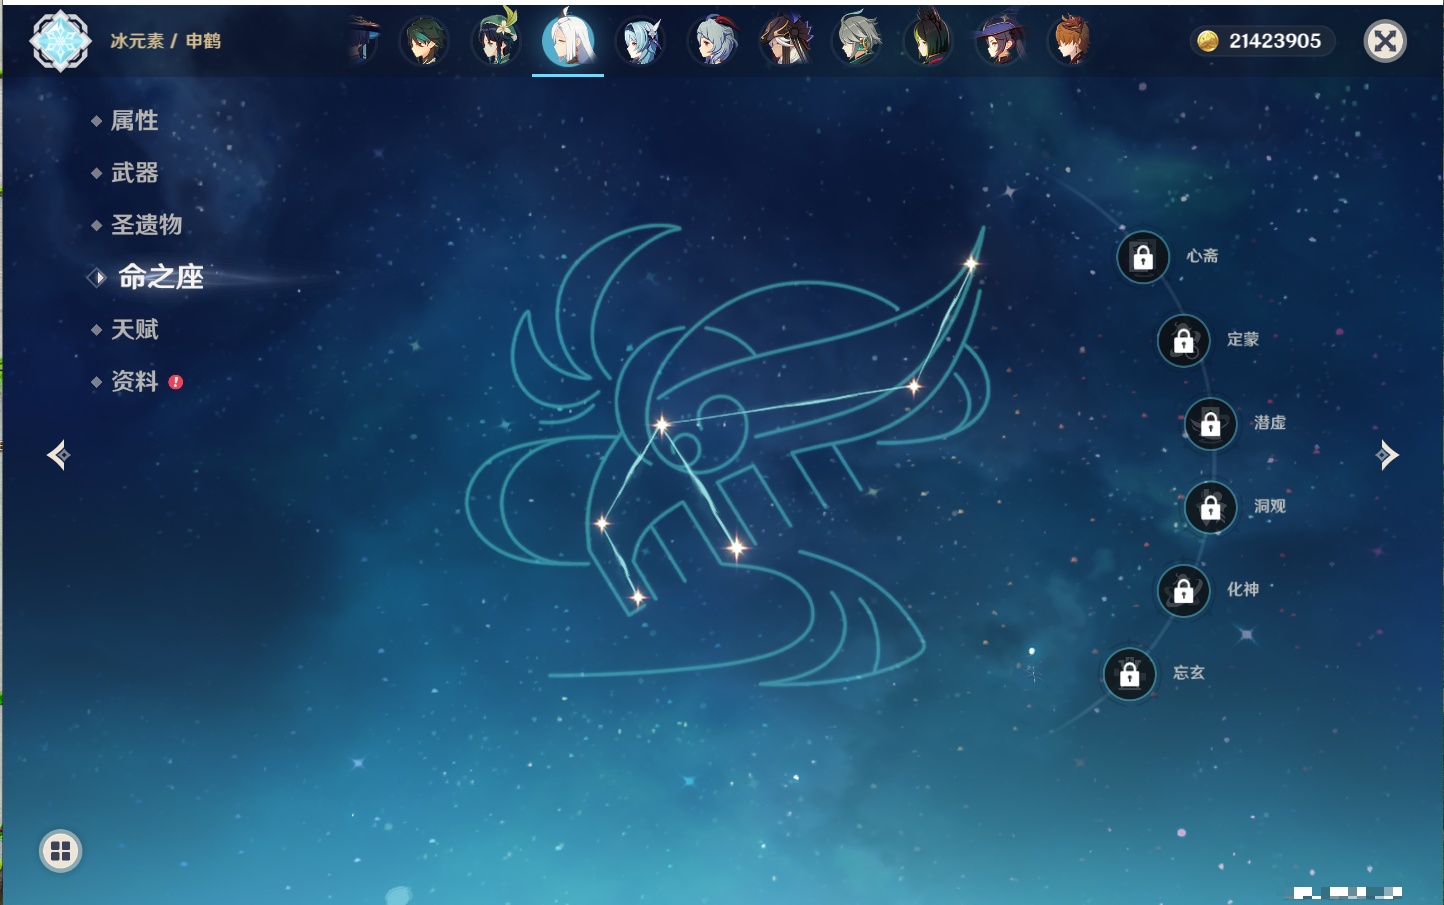The image size is (1444, 905).
Task: Pick the orange-haired Tartaglia avatar
Action: 1070,41
